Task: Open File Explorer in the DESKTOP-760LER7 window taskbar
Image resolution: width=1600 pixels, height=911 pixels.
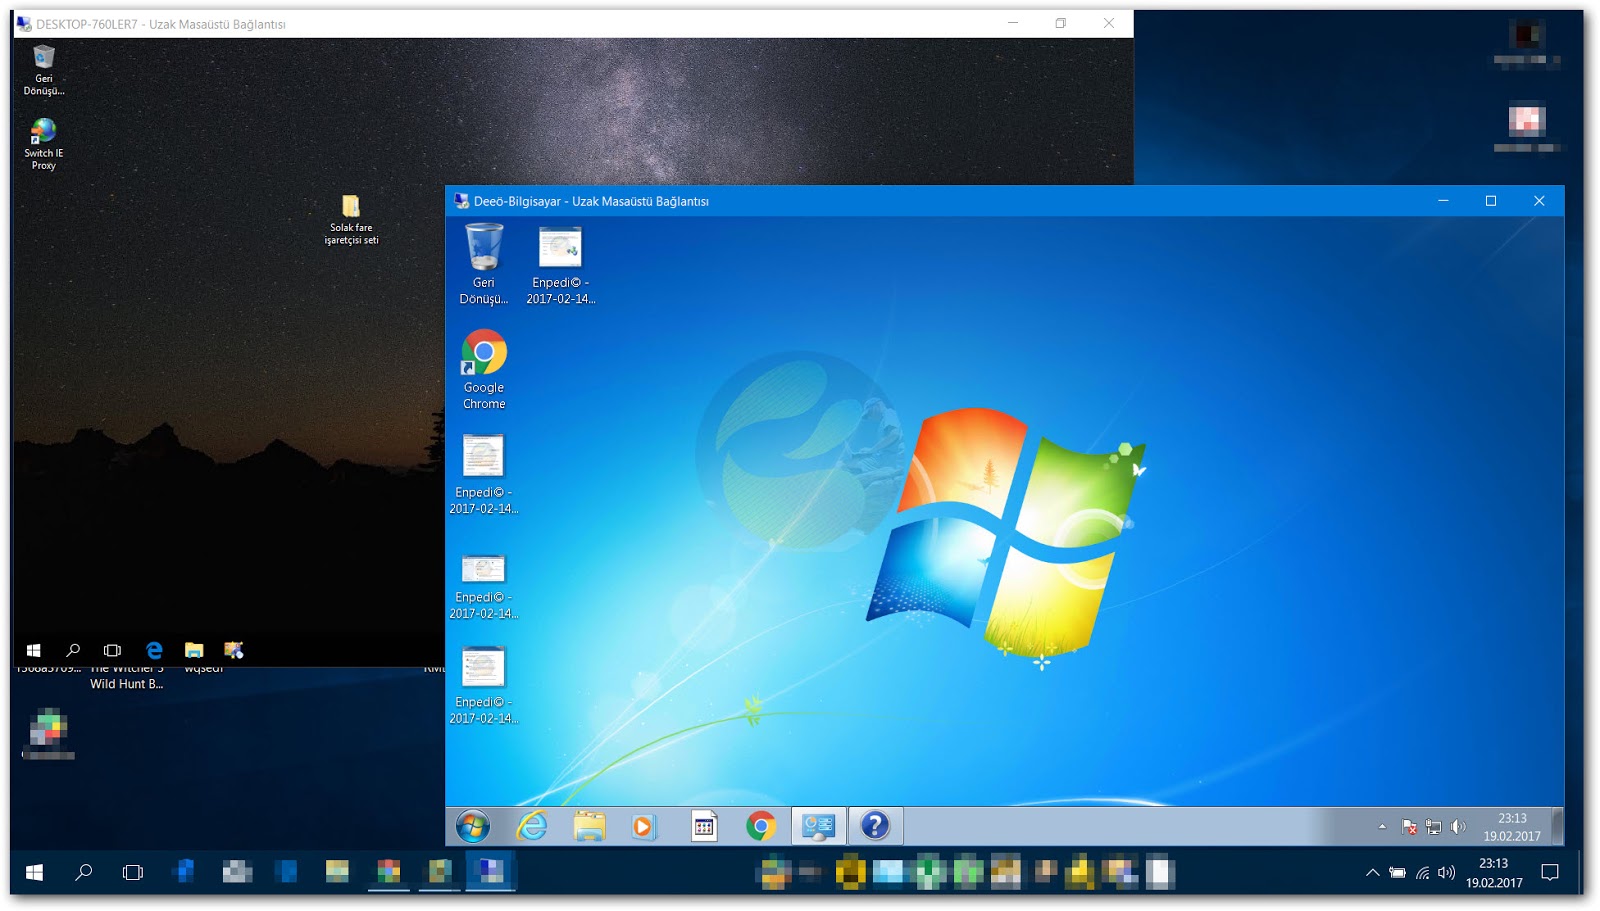Action: [x=194, y=650]
